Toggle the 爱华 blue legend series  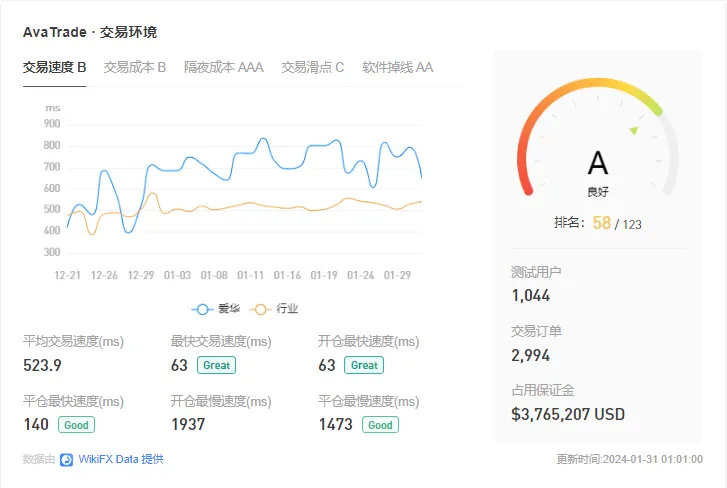216,309
